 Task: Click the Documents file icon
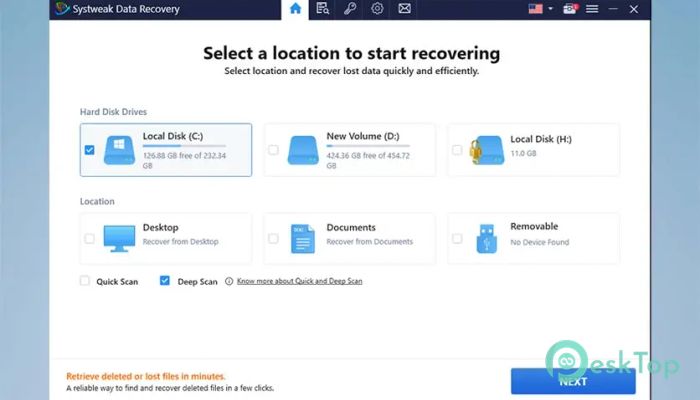point(303,239)
